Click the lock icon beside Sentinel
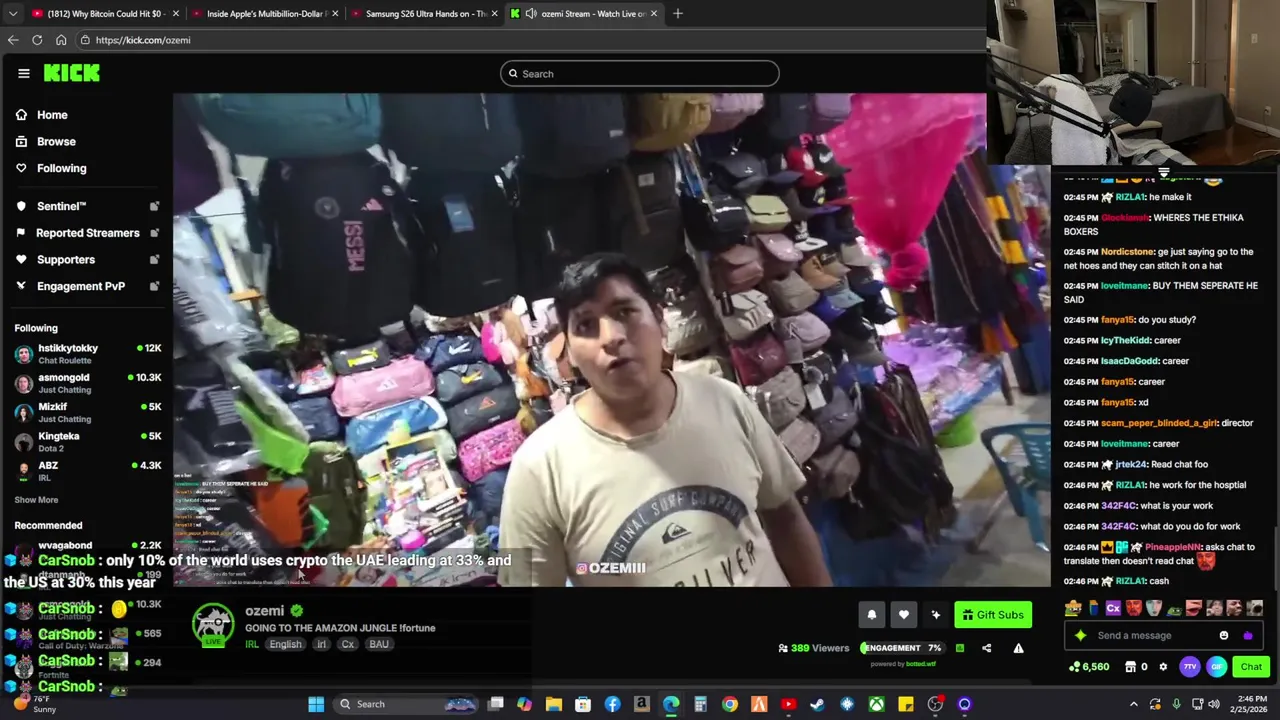The image size is (1280, 720). tap(154, 206)
